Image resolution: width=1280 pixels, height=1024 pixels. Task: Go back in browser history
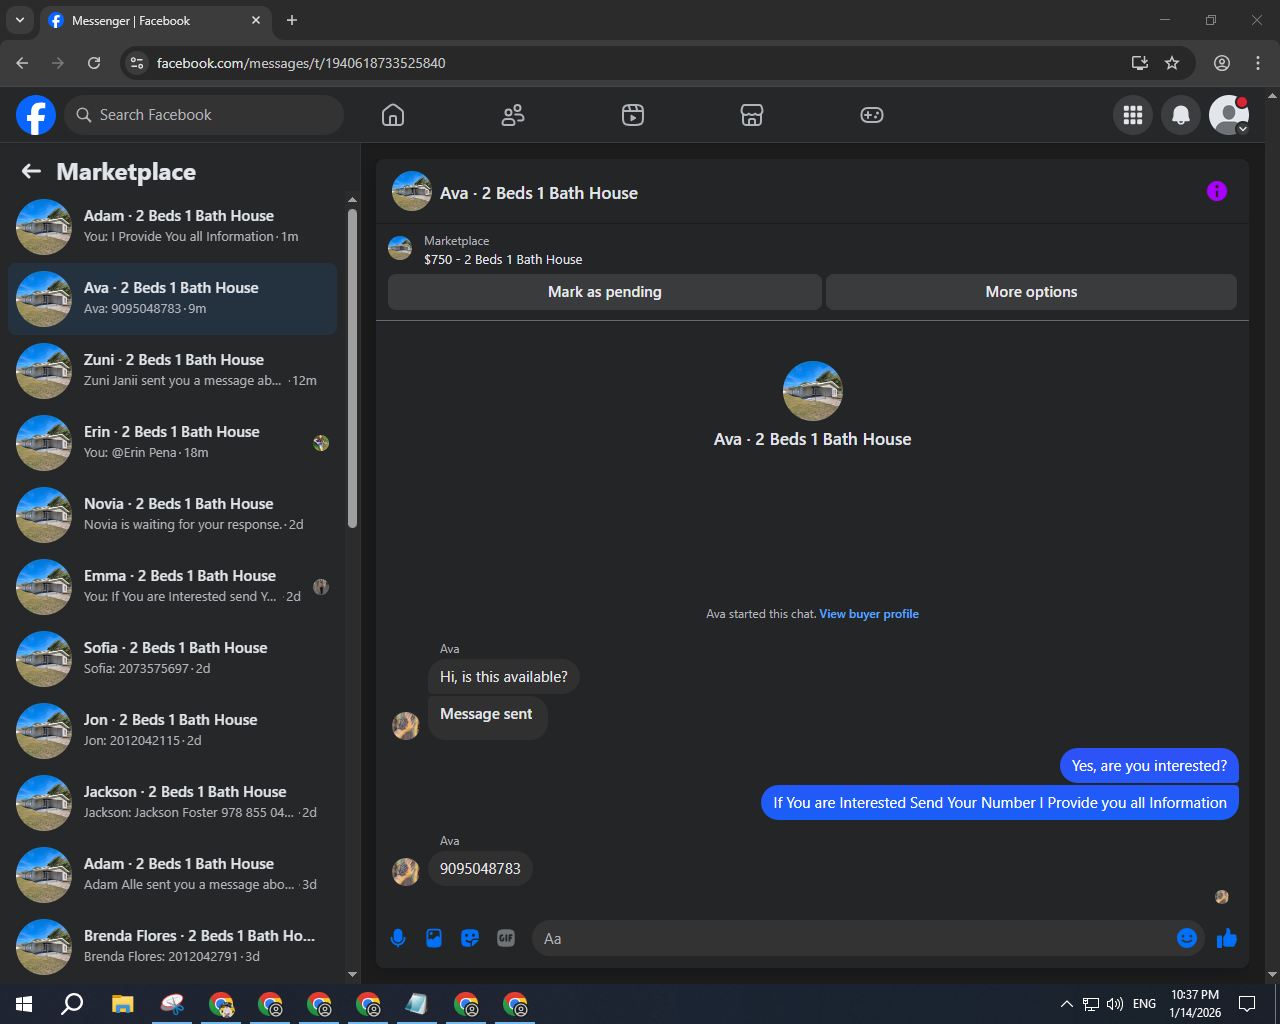[22, 63]
